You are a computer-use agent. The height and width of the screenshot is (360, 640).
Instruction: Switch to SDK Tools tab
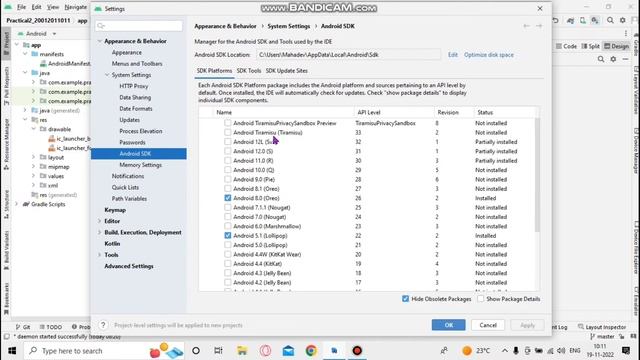coord(249,71)
